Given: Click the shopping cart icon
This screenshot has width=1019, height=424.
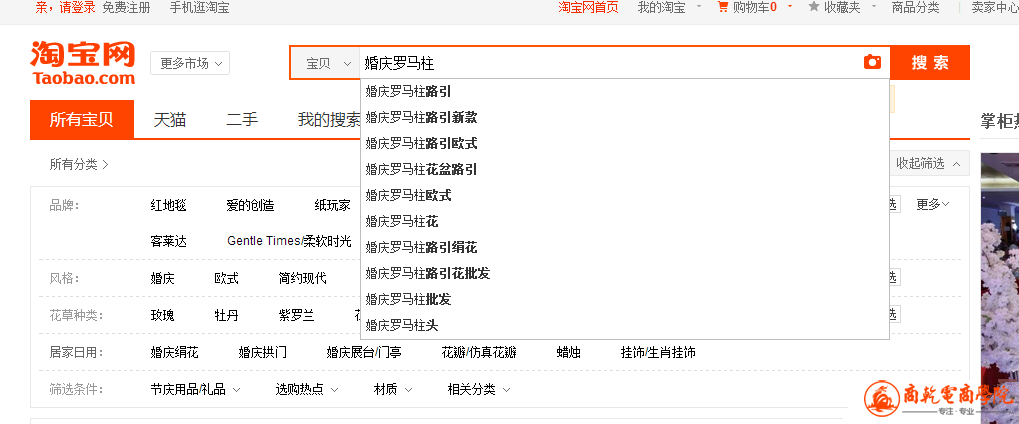Looking at the screenshot, I should pos(723,7).
